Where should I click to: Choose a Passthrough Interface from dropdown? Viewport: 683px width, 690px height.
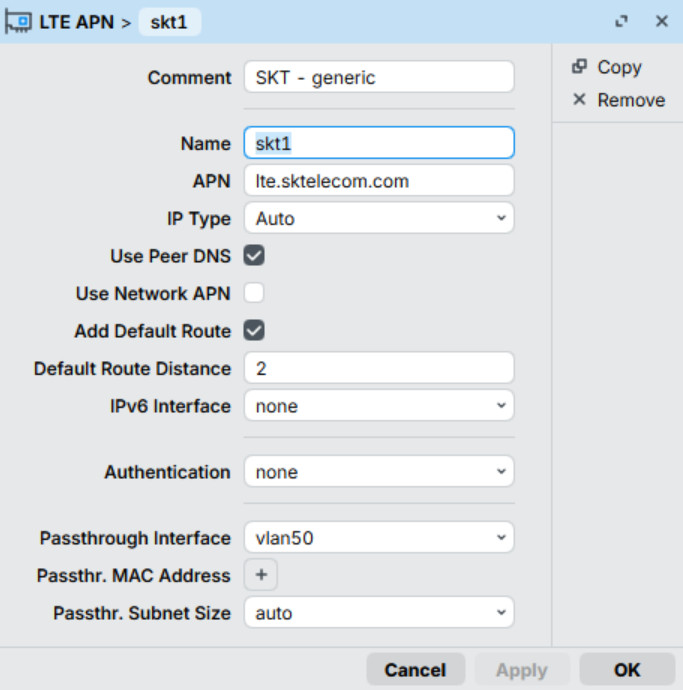379,538
